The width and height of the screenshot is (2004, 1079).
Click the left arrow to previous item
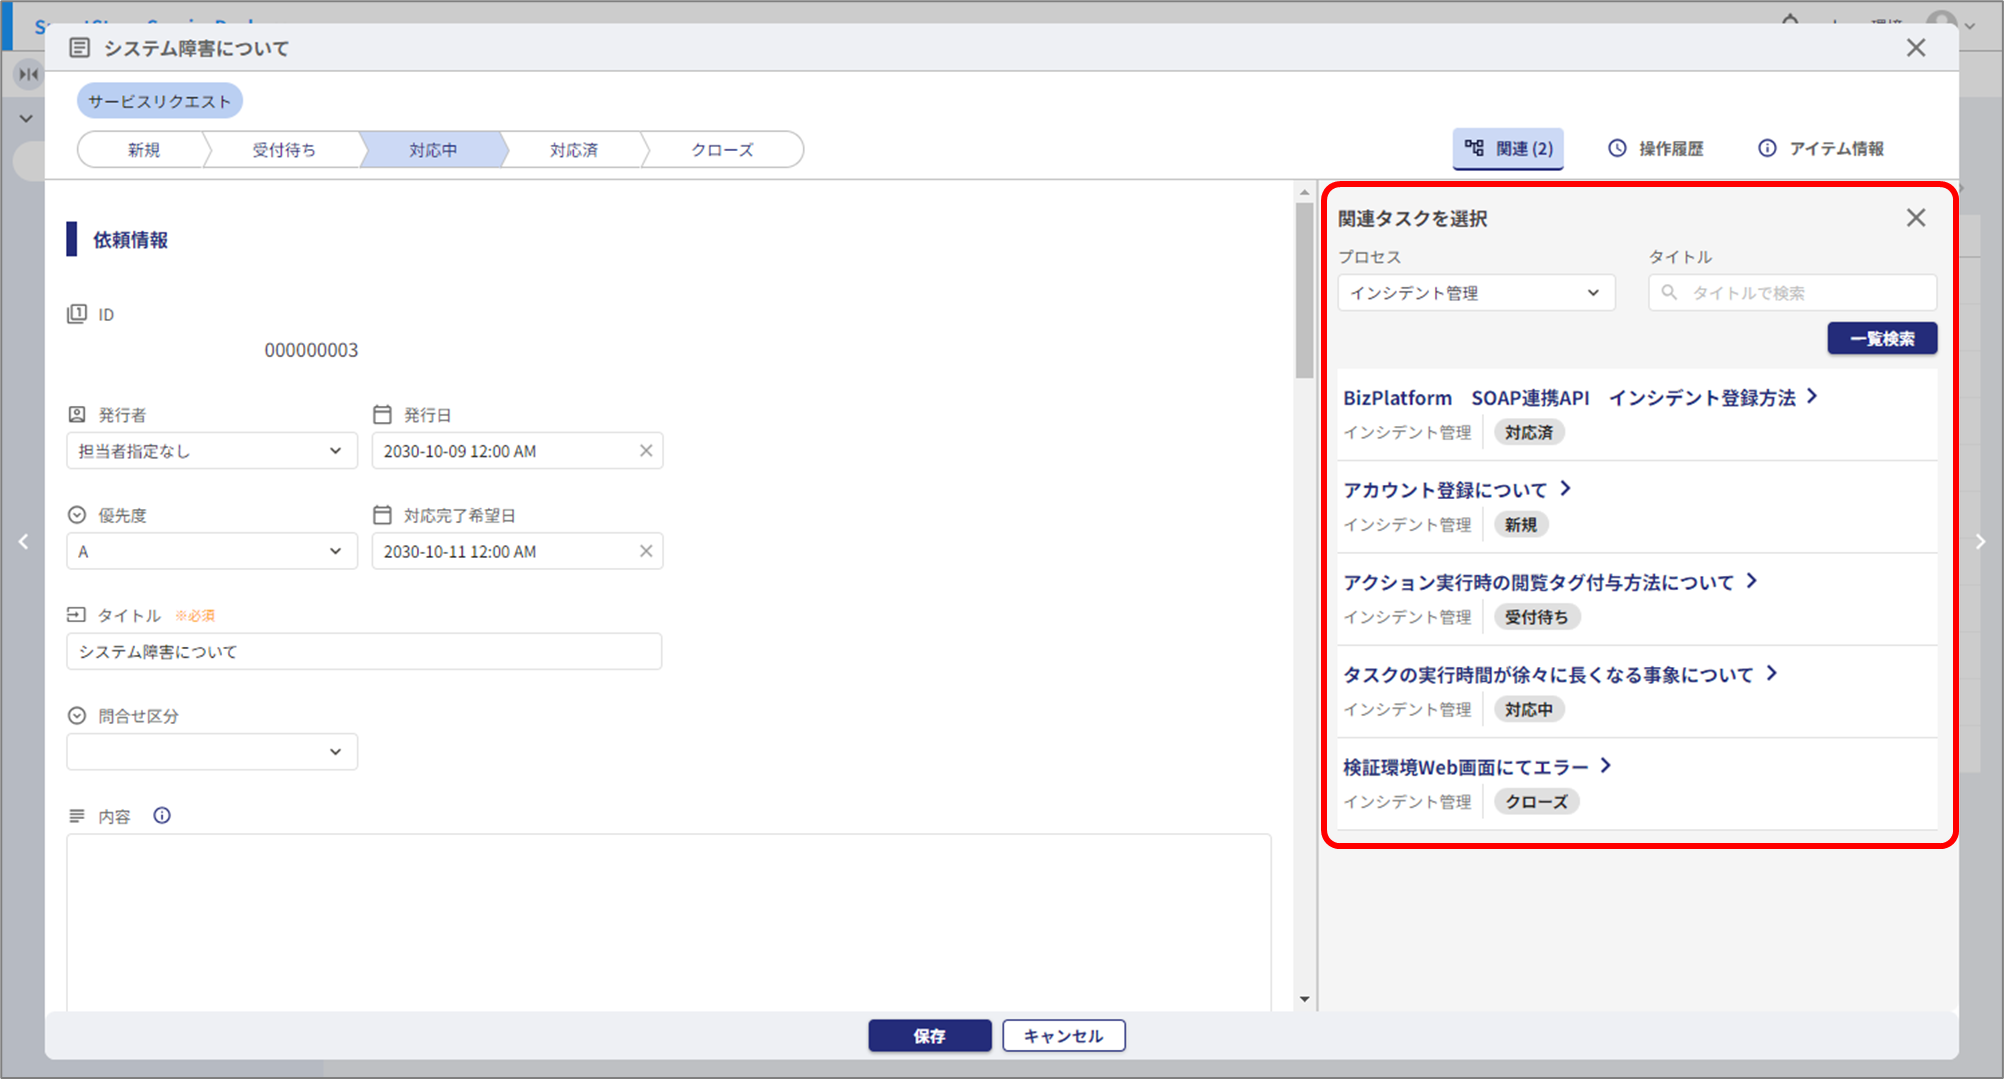[23, 542]
